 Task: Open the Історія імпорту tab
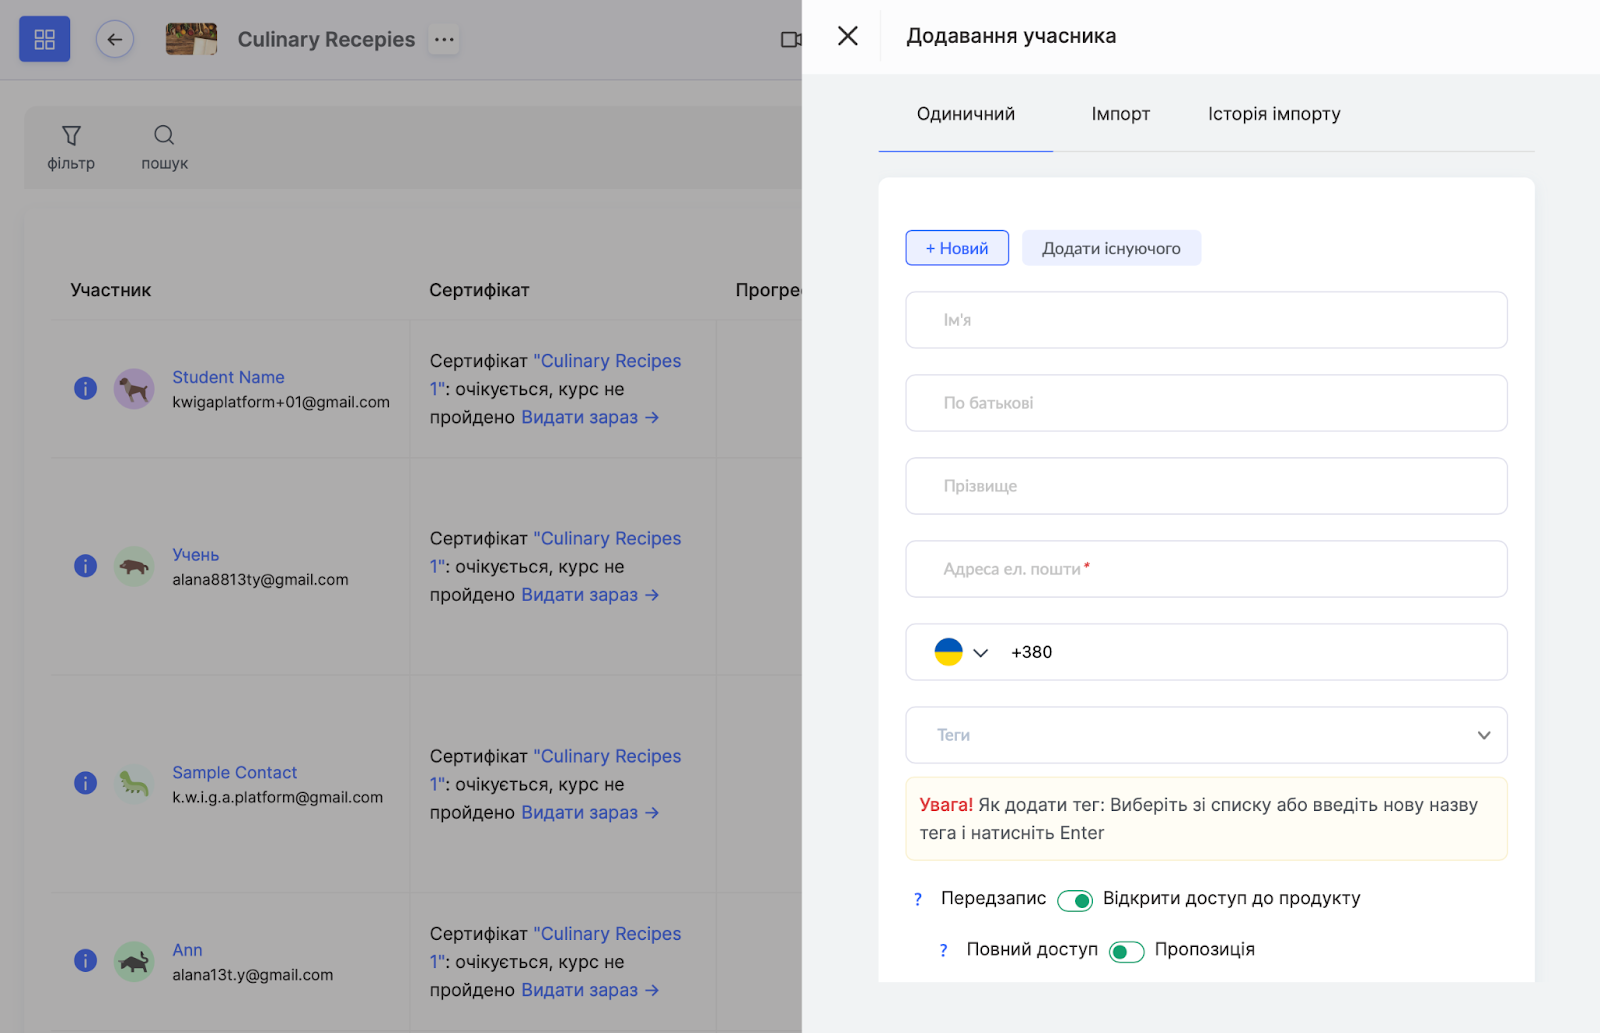1273,114
